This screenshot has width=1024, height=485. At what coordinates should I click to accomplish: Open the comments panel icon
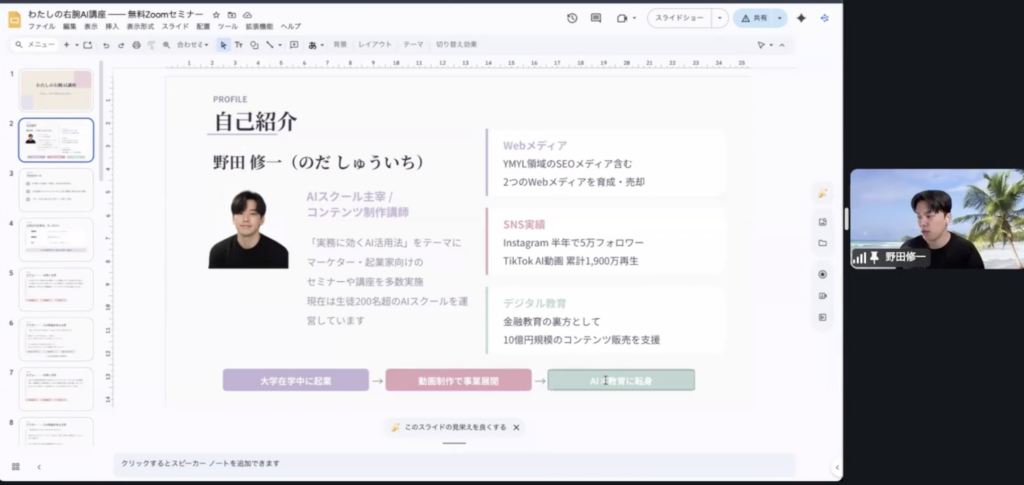click(x=596, y=18)
